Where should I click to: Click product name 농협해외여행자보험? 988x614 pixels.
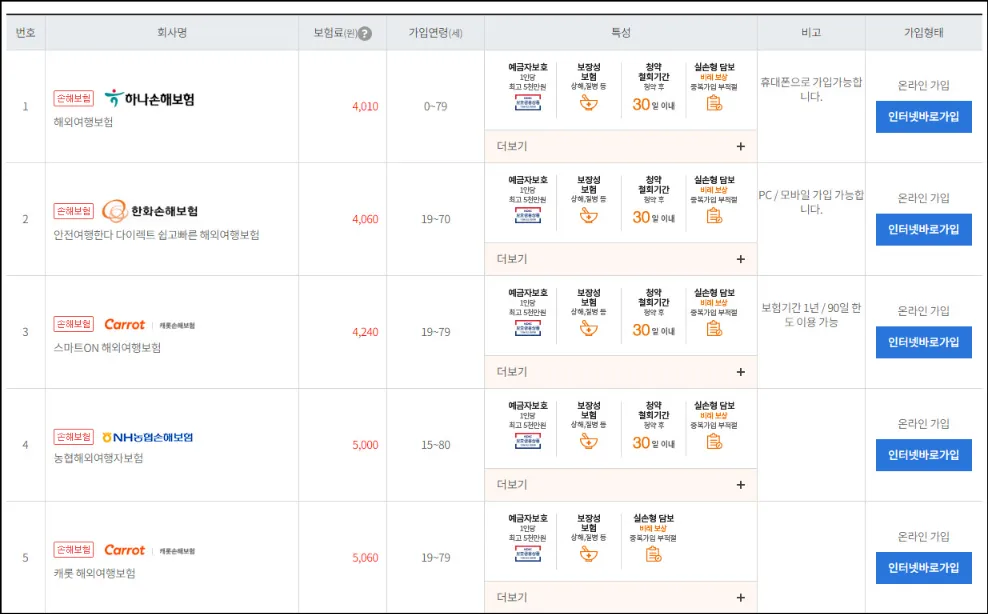click(98, 458)
